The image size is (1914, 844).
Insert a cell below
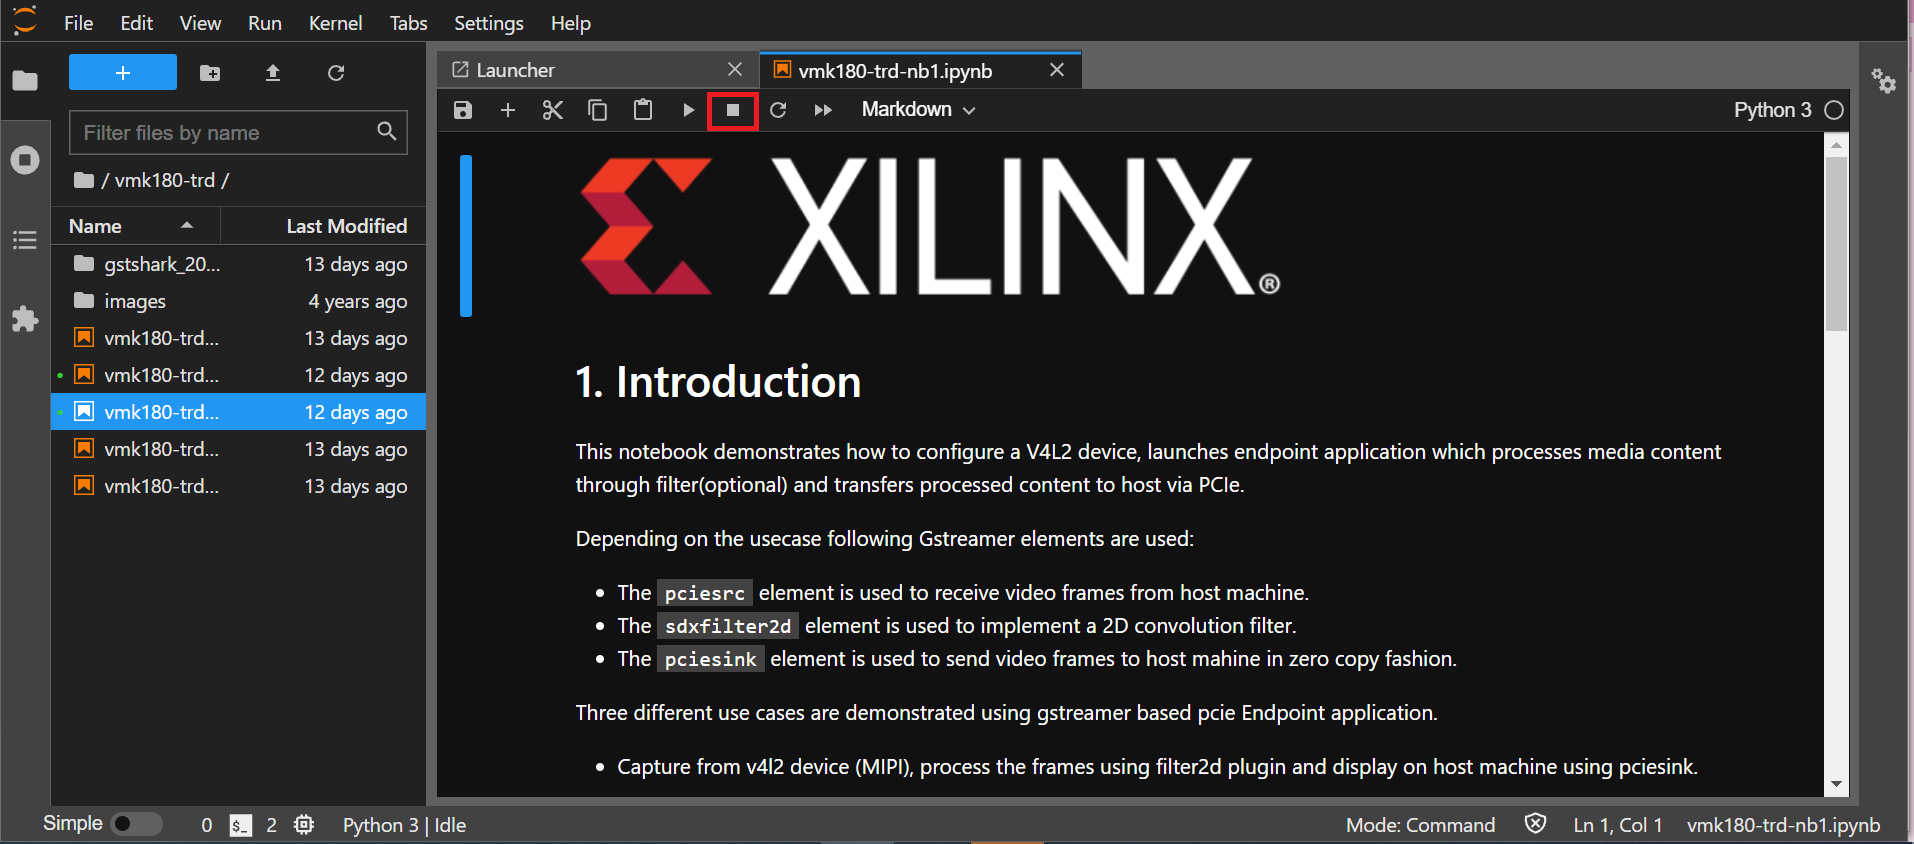(x=508, y=110)
